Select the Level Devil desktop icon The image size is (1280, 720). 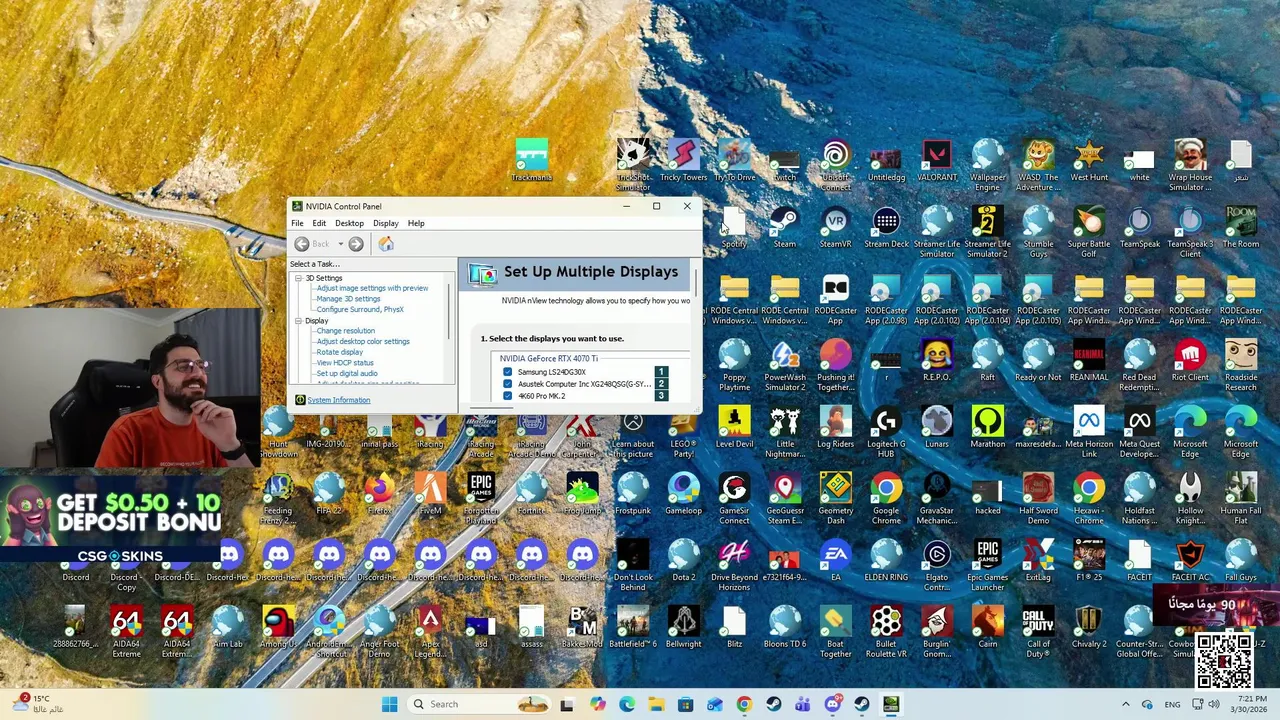tap(734, 427)
